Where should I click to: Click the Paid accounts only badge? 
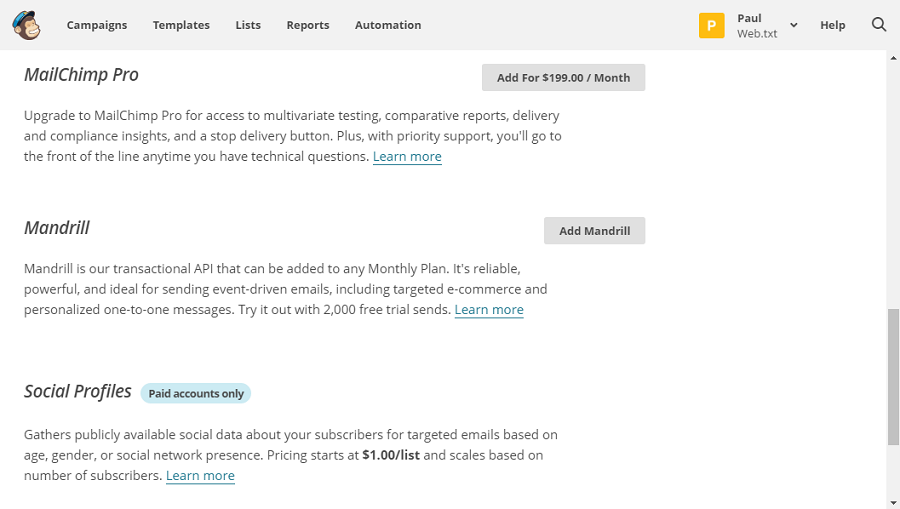[196, 394]
